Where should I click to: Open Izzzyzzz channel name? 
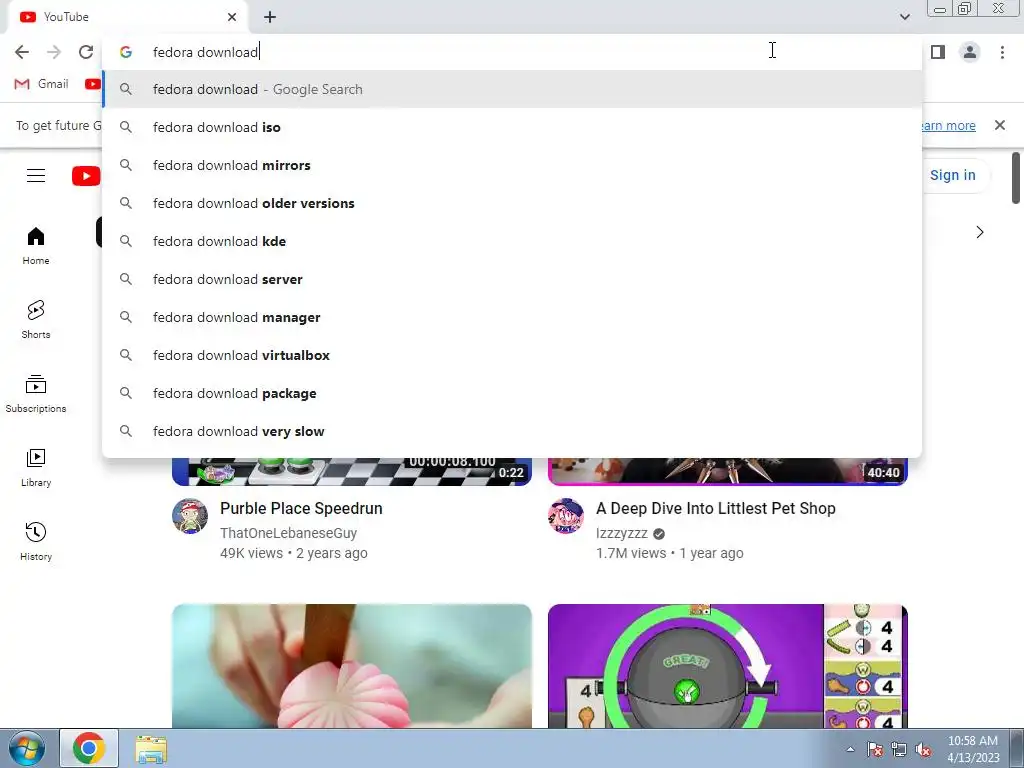click(622, 533)
